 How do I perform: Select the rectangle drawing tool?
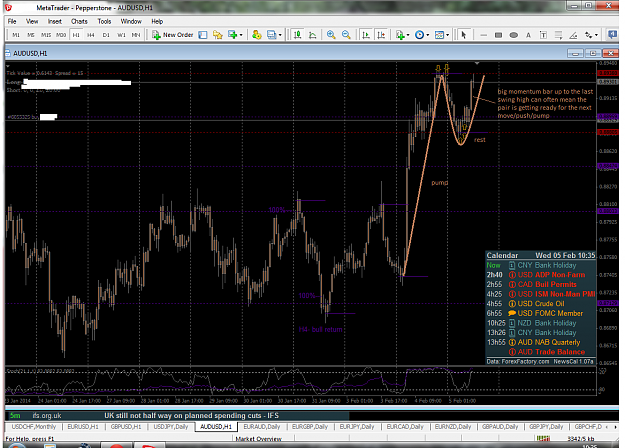[x=498, y=35]
